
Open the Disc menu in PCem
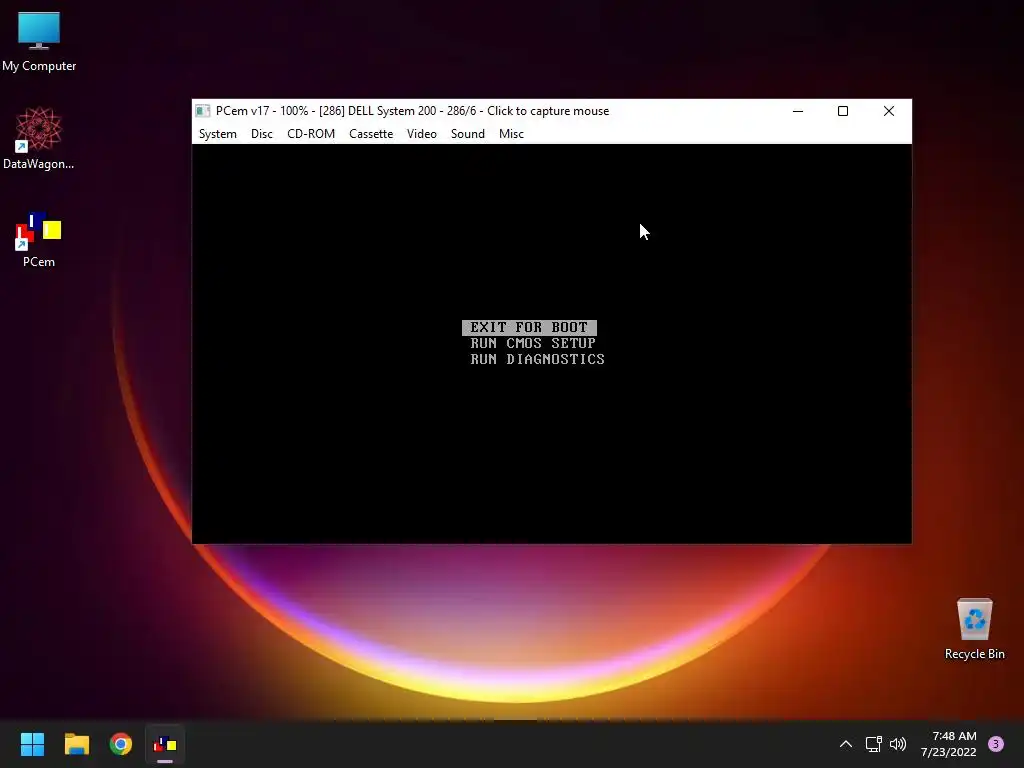pyautogui.click(x=262, y=134)
